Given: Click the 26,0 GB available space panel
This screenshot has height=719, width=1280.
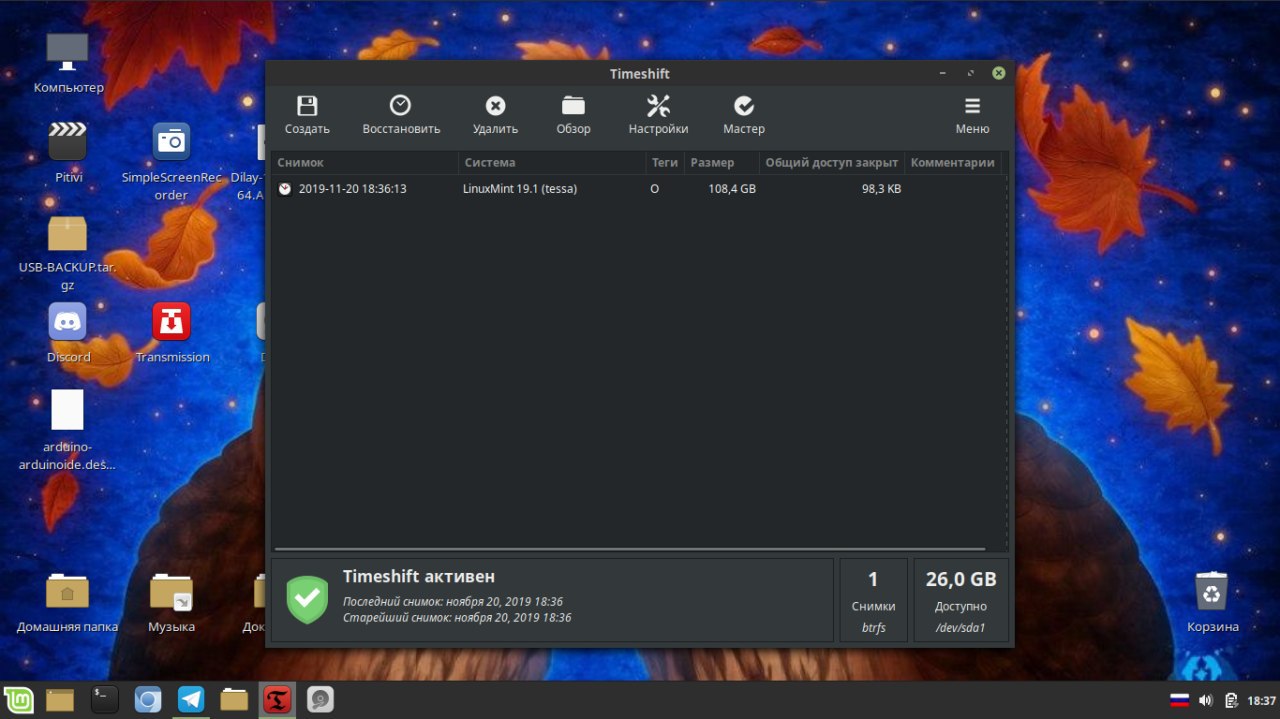Looking at the screenshot, I should click(x=961, y=600).
